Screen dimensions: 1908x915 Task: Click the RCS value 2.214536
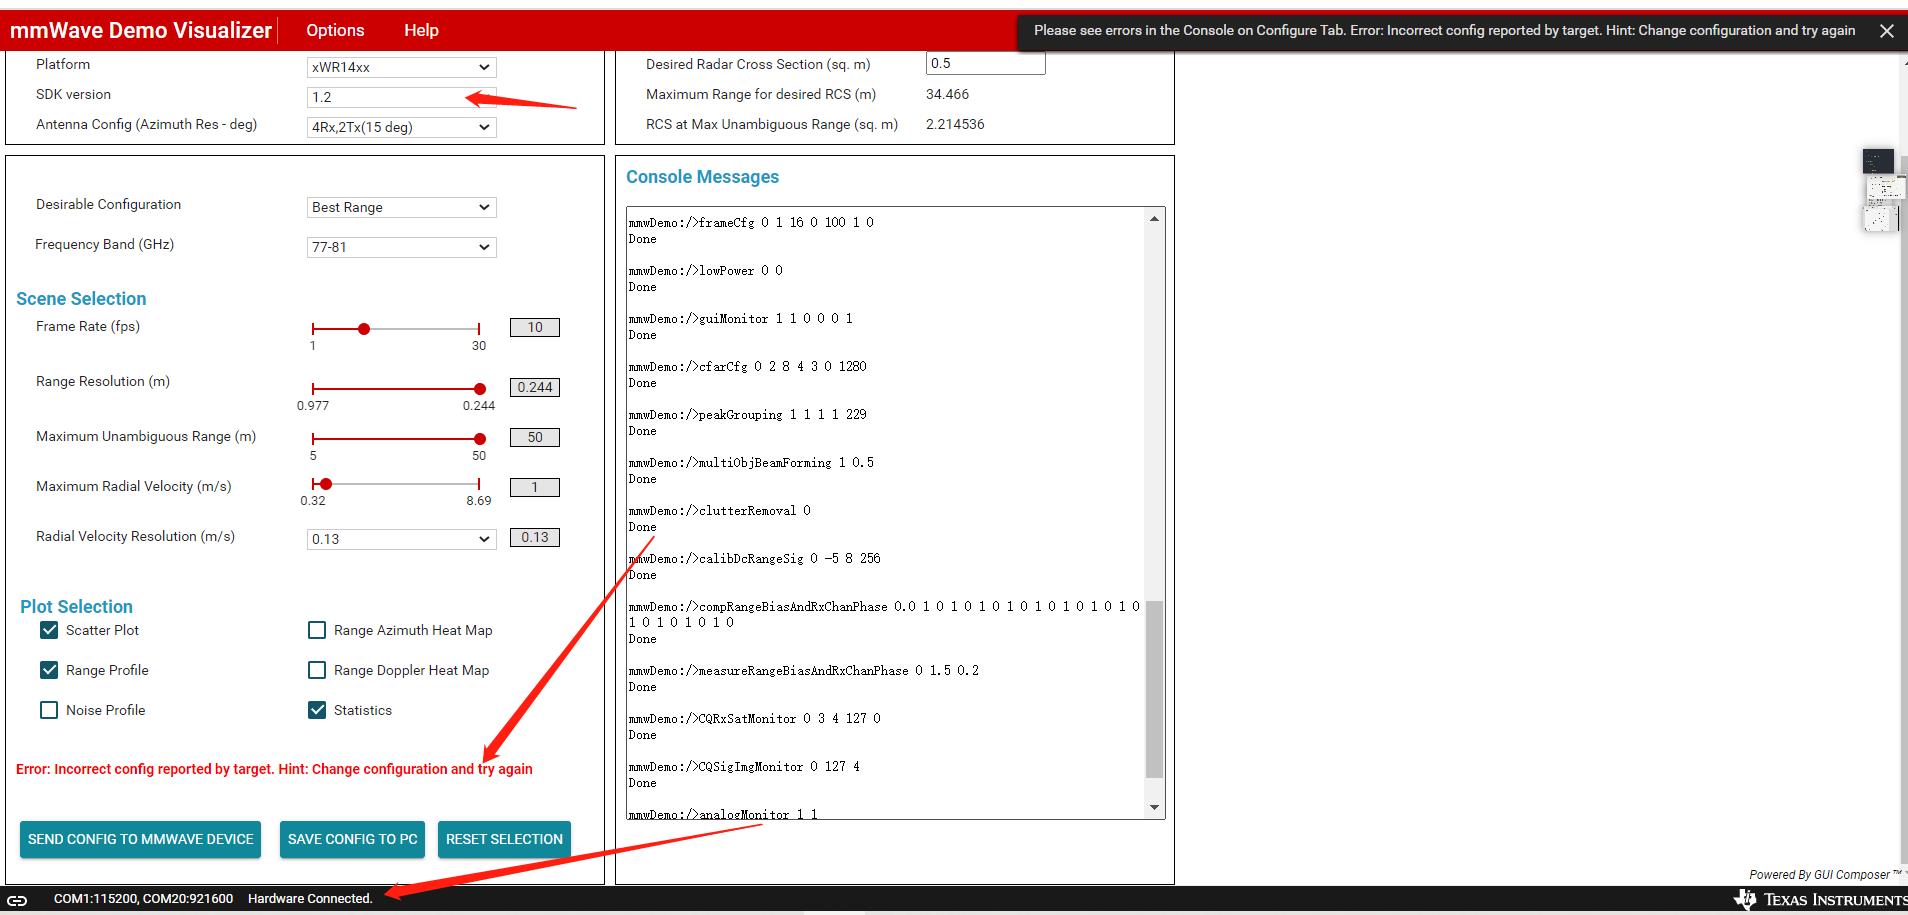(956, 124)
